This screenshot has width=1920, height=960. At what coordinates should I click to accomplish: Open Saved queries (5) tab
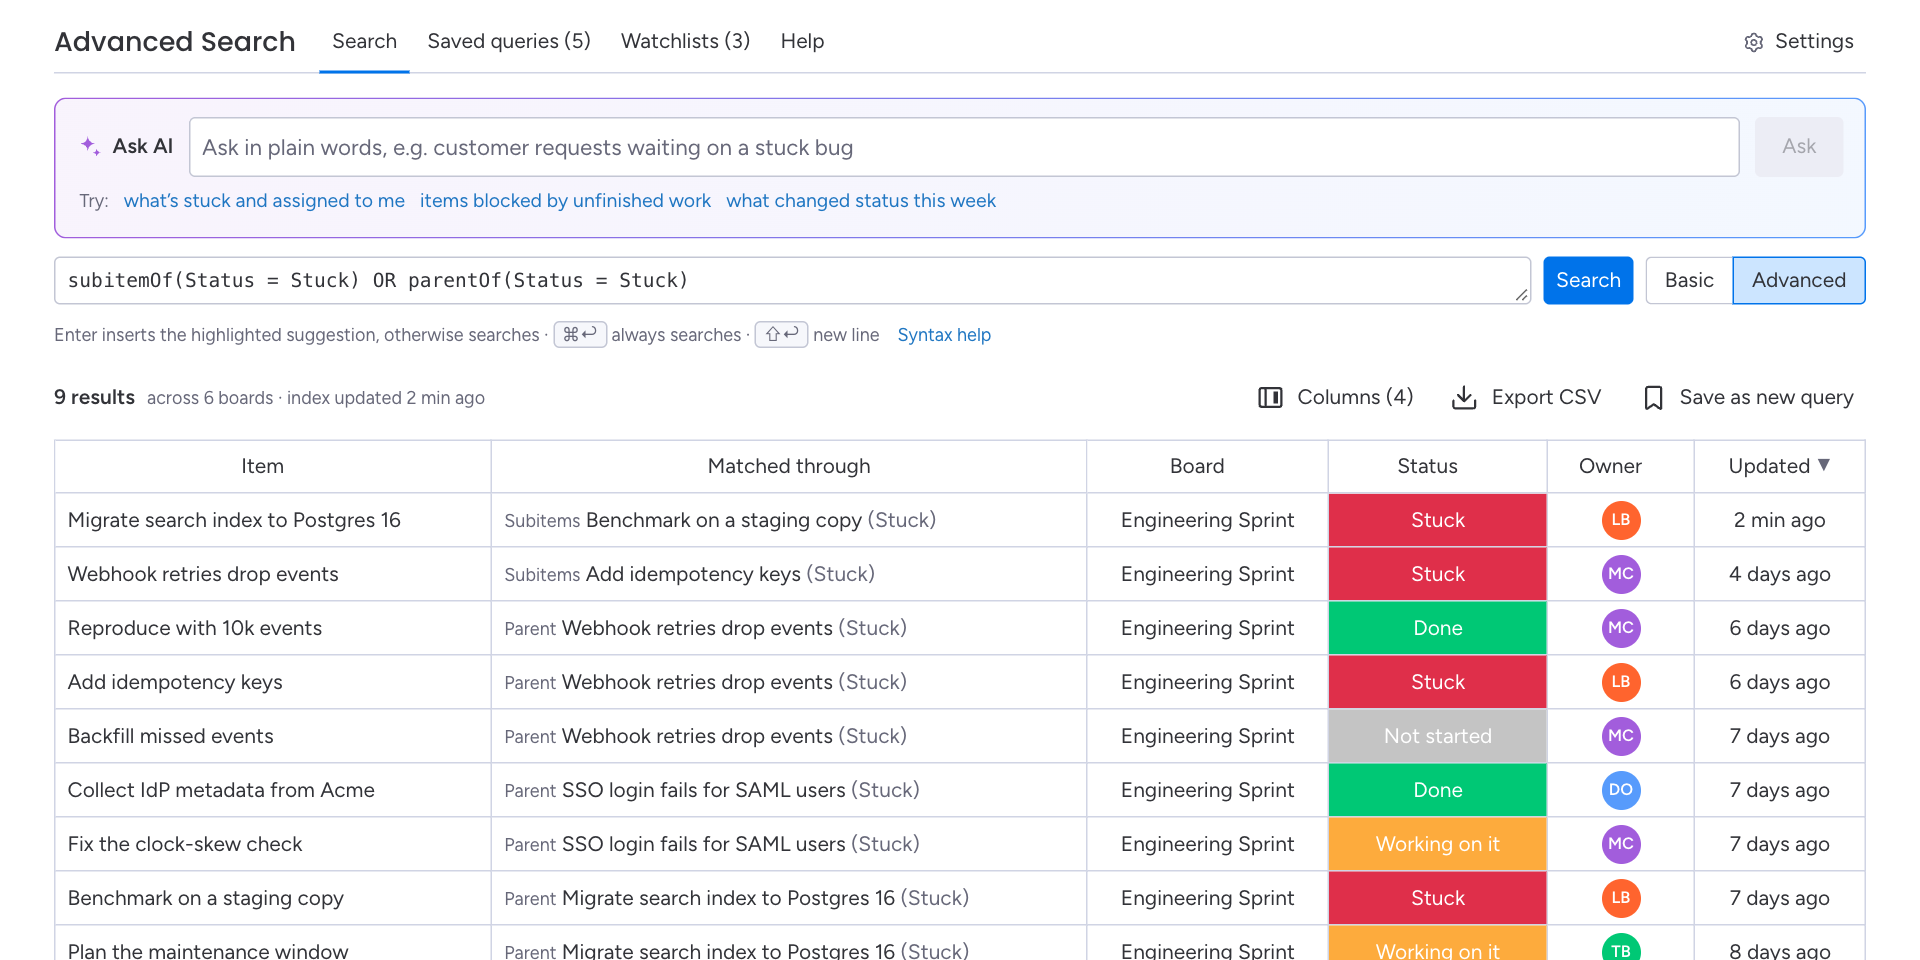coord(509,41)
